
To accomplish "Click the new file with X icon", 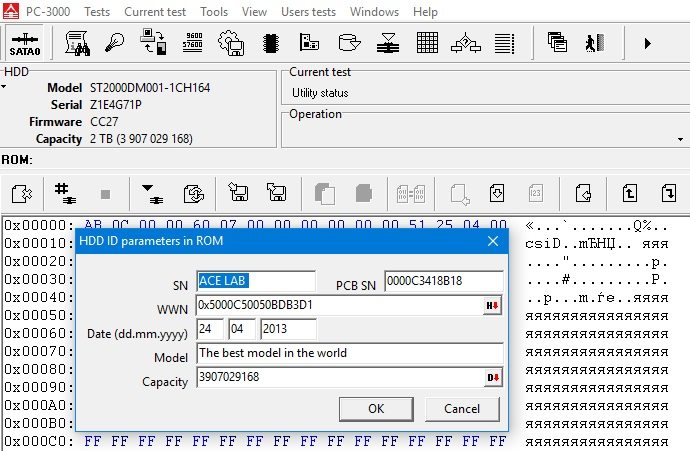I will click(22, 194).
